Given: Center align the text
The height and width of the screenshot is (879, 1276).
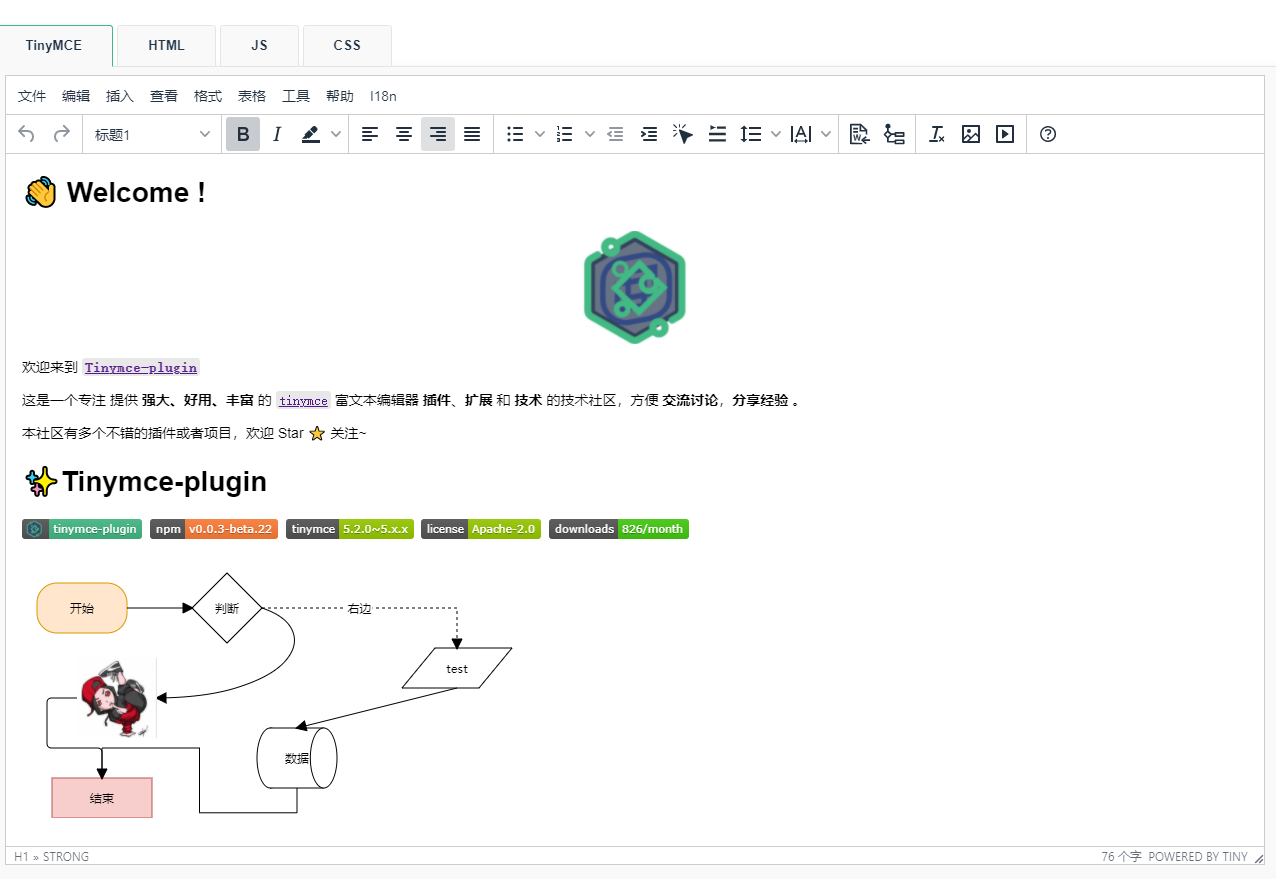Looking at the screenshot, I should coord(404,134).
